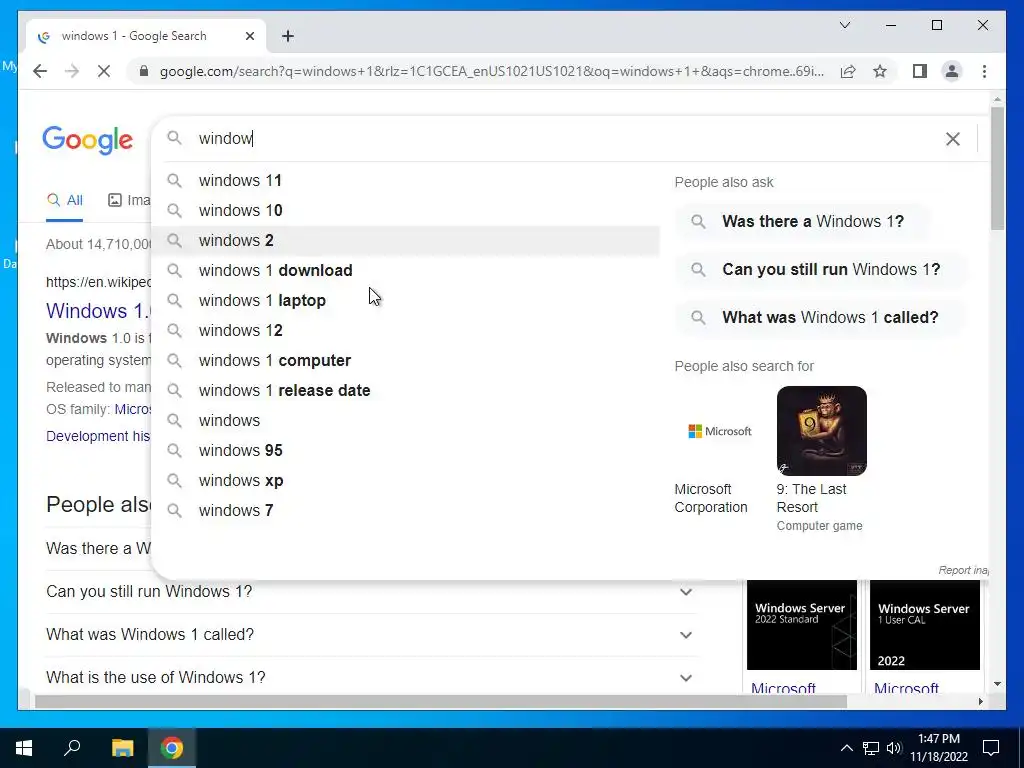Open Chrome side panel
Screen dimensions: 1024x768
pyautogui.click(x=920, y=71)
